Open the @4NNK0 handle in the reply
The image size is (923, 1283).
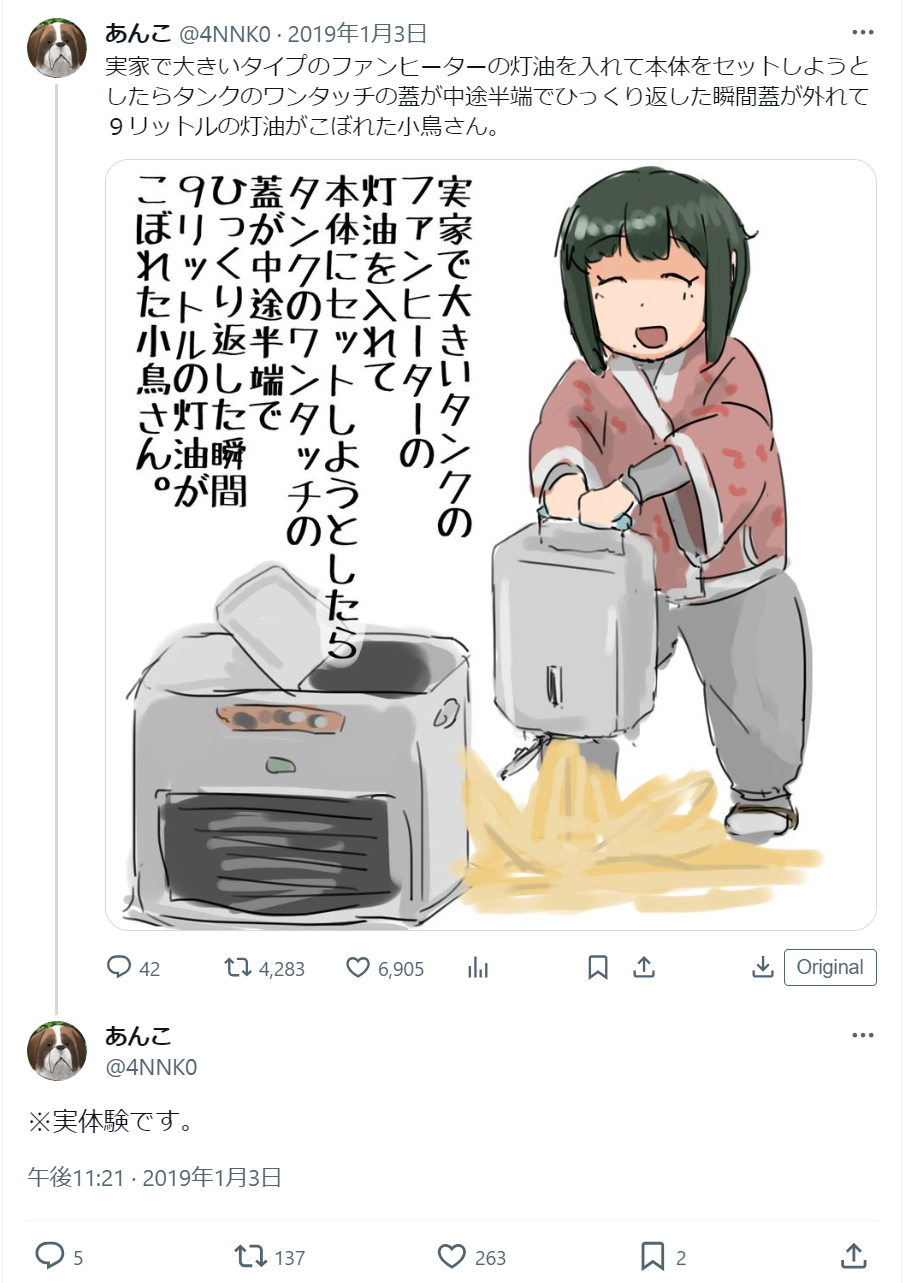tap(151, 1067)
